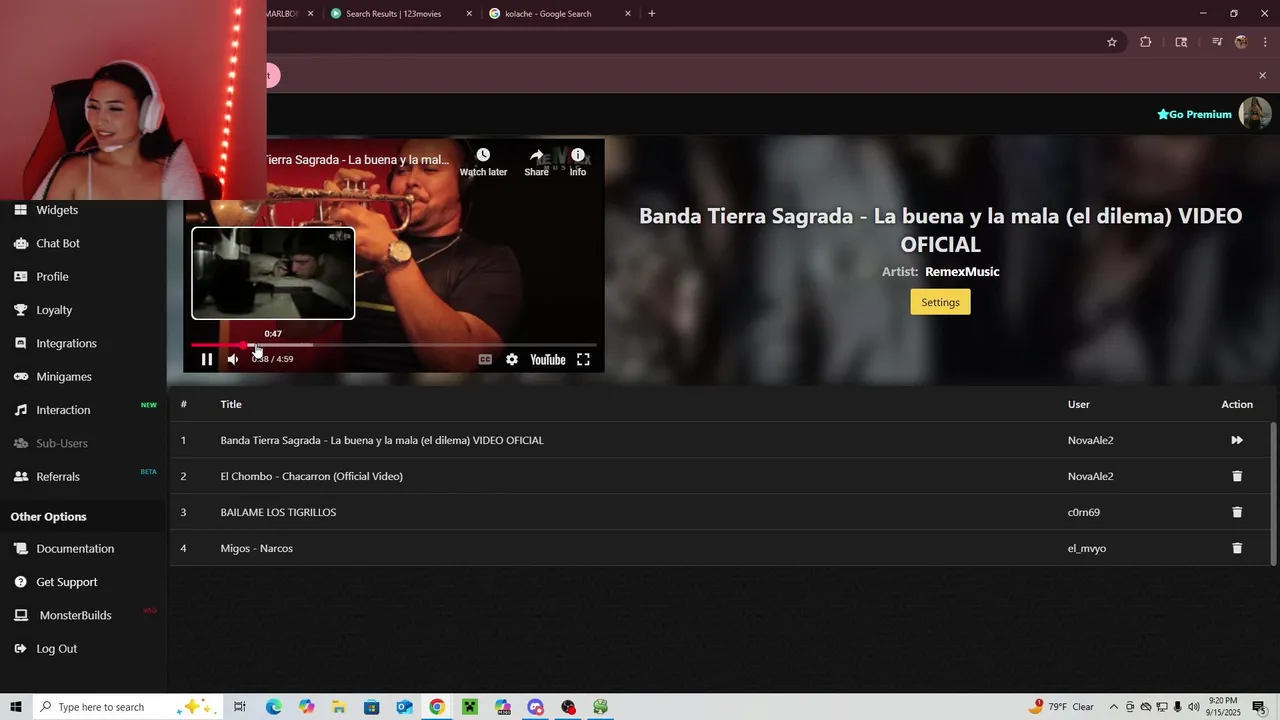Open the Integrations sidebar item

point(66,343)
